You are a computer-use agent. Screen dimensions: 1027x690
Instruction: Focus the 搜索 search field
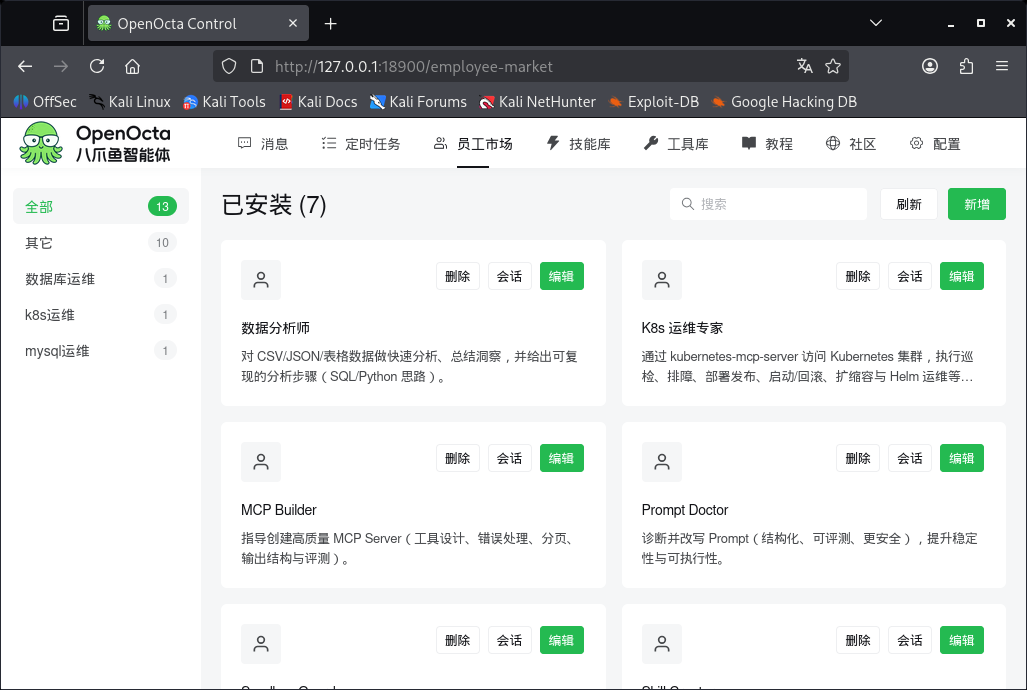click(x=768, y=204)
